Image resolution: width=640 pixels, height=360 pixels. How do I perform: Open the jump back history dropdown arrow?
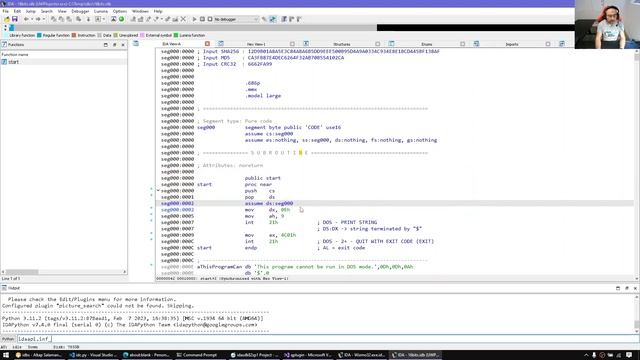tap(32, 19)
